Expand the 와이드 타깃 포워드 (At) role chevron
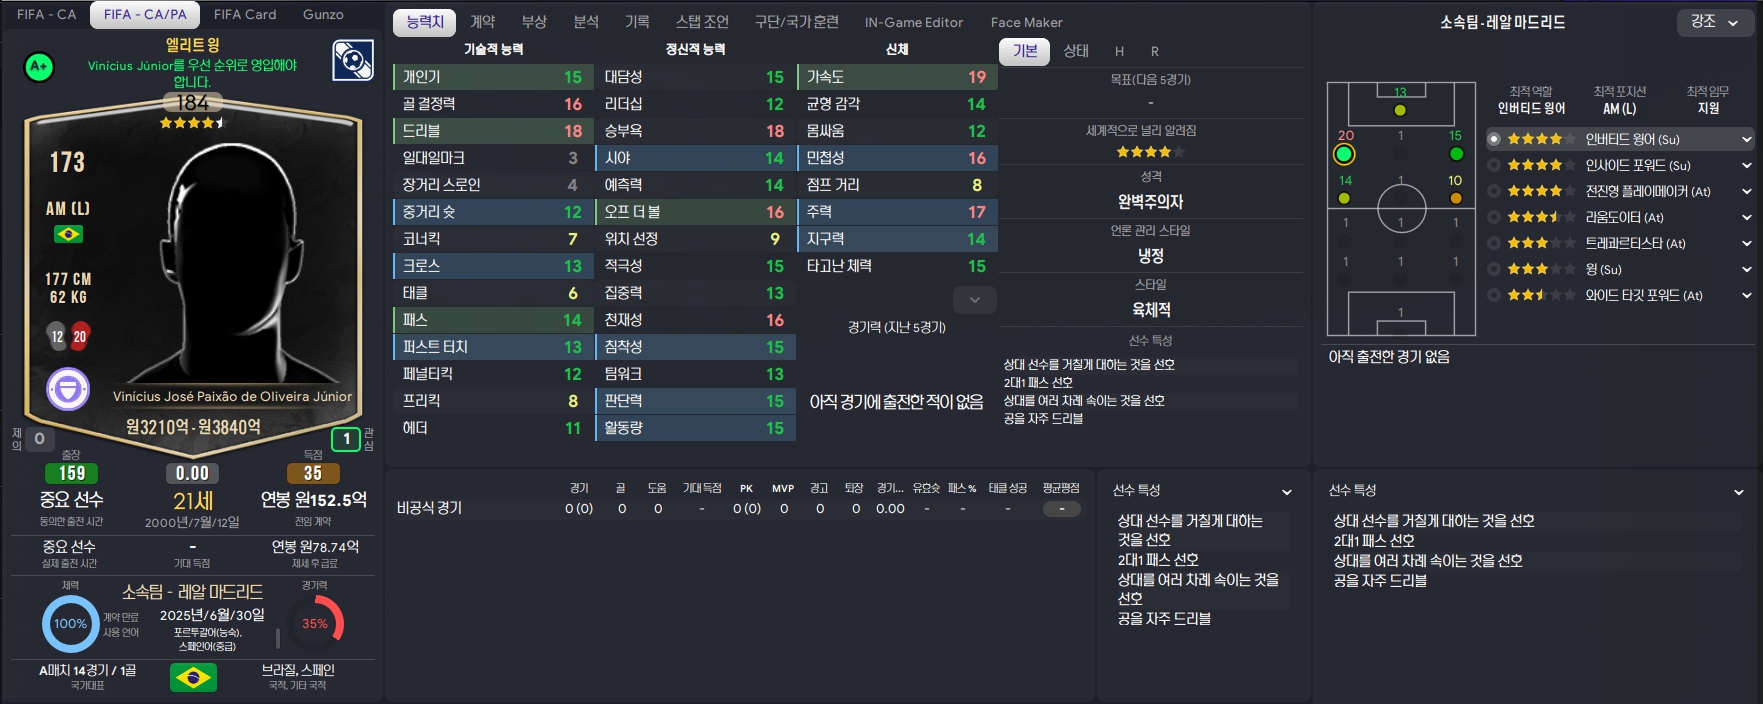 [x=1747, y=296]
